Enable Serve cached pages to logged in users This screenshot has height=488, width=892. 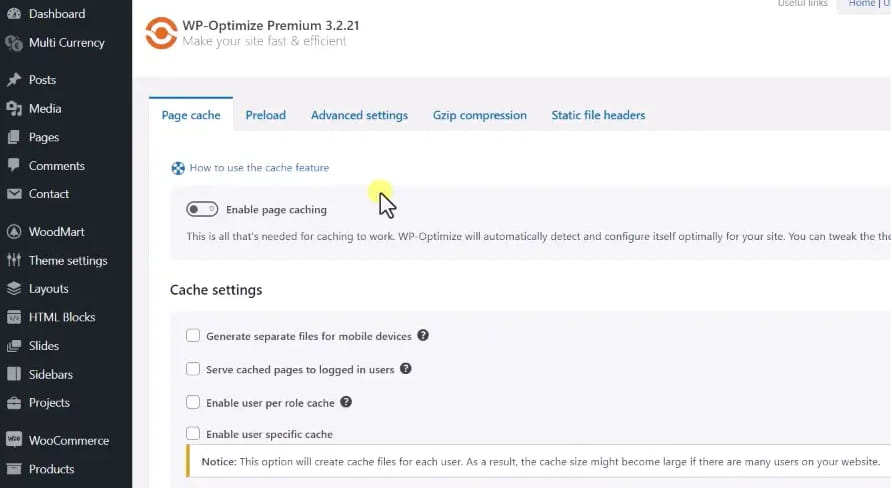pyautogui.click(x=193, y=369)
